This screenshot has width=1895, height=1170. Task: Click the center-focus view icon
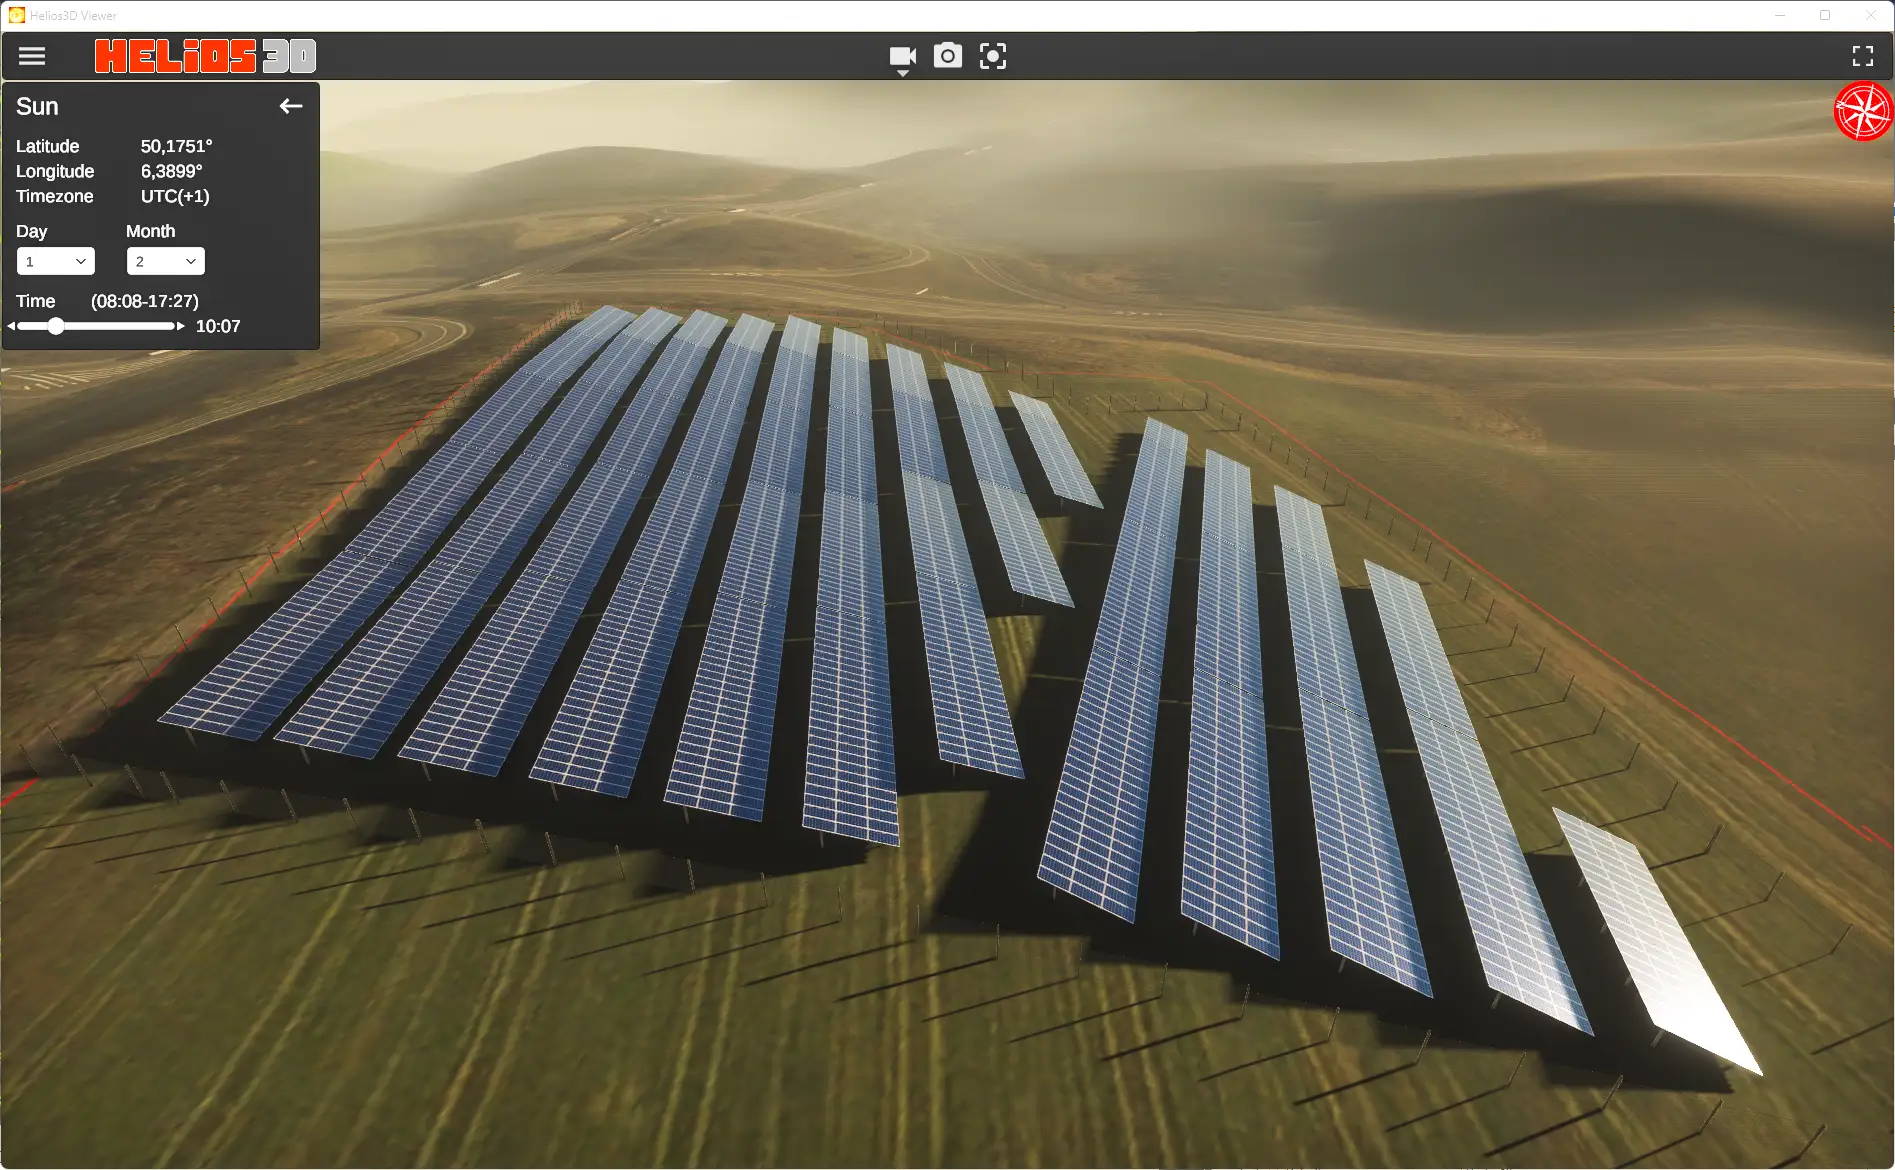pyautogui.click(x=992, y=56)
